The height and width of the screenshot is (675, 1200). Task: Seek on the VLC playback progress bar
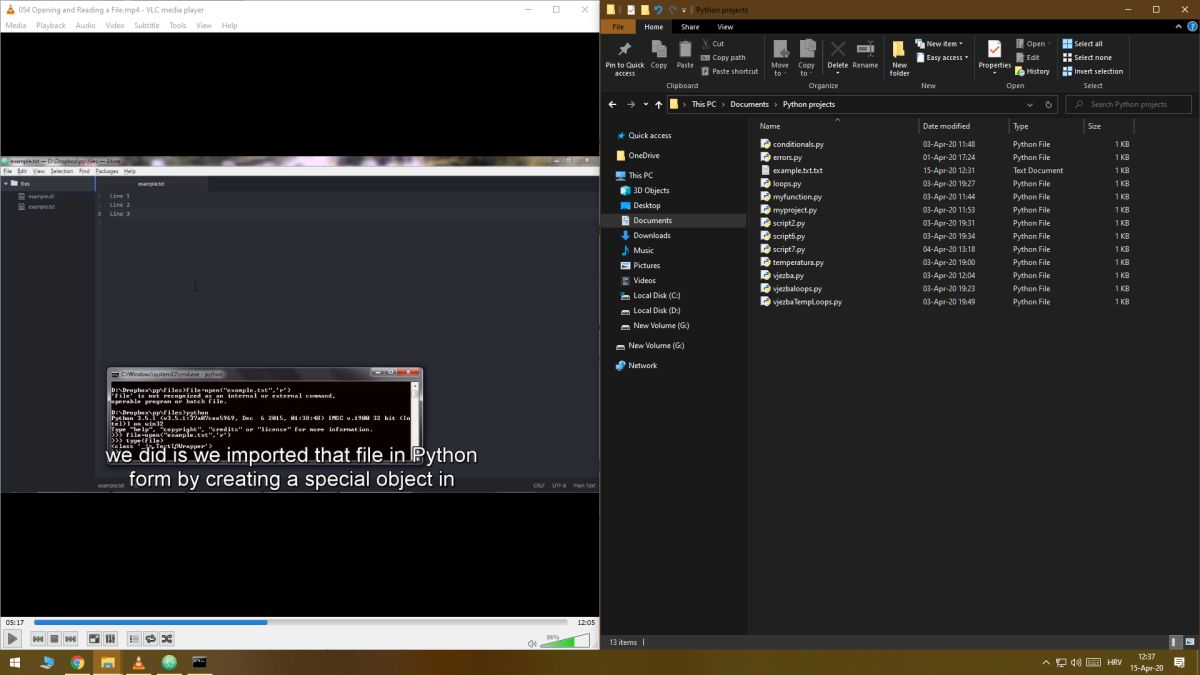[301, 622]
